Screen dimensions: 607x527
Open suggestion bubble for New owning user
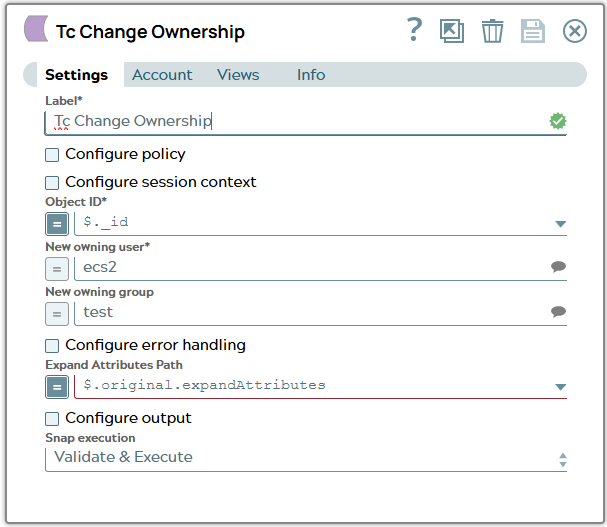[558, 266]
